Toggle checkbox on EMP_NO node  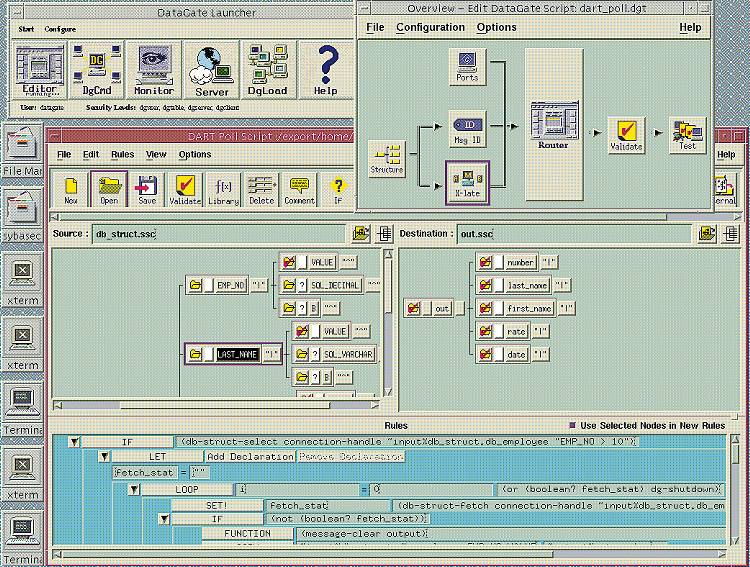point(209,286)
